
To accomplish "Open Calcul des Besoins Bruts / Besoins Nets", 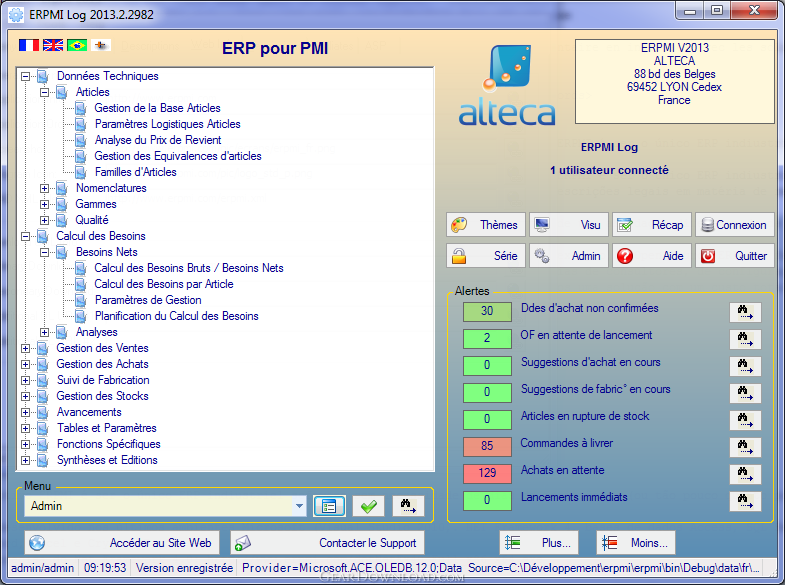I will 189,268.
